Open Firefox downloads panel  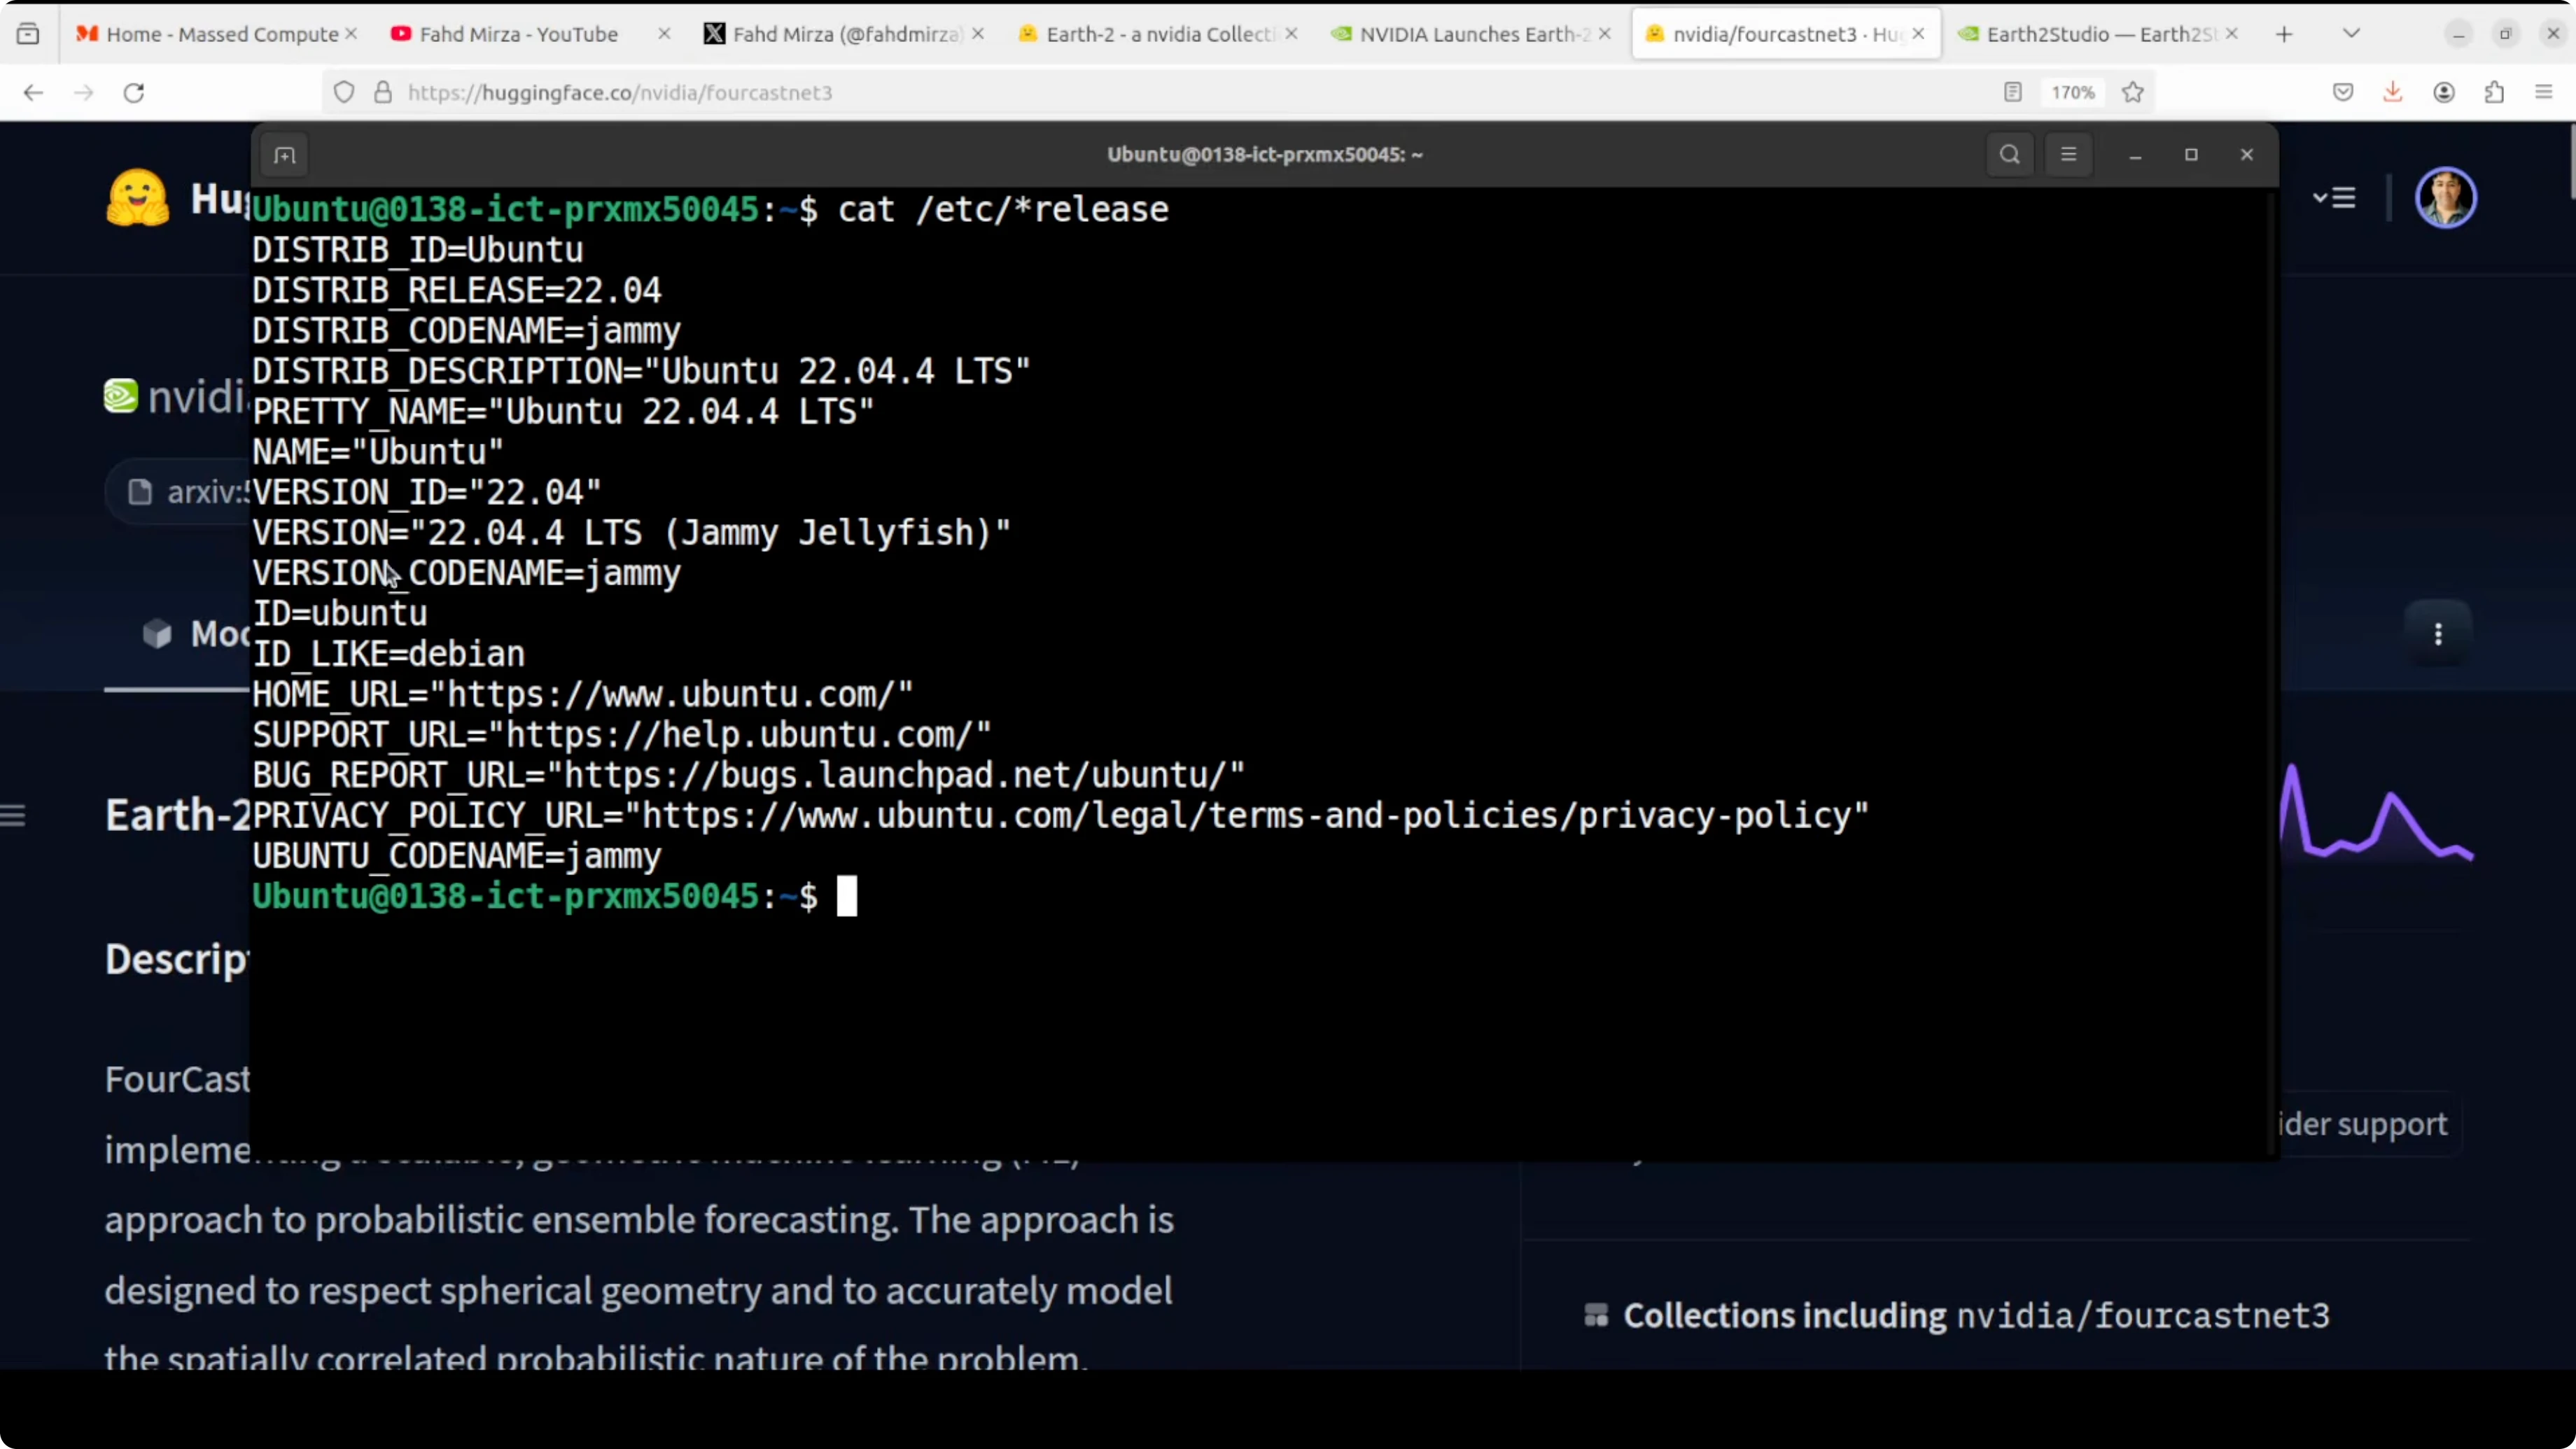point(2393,93)
